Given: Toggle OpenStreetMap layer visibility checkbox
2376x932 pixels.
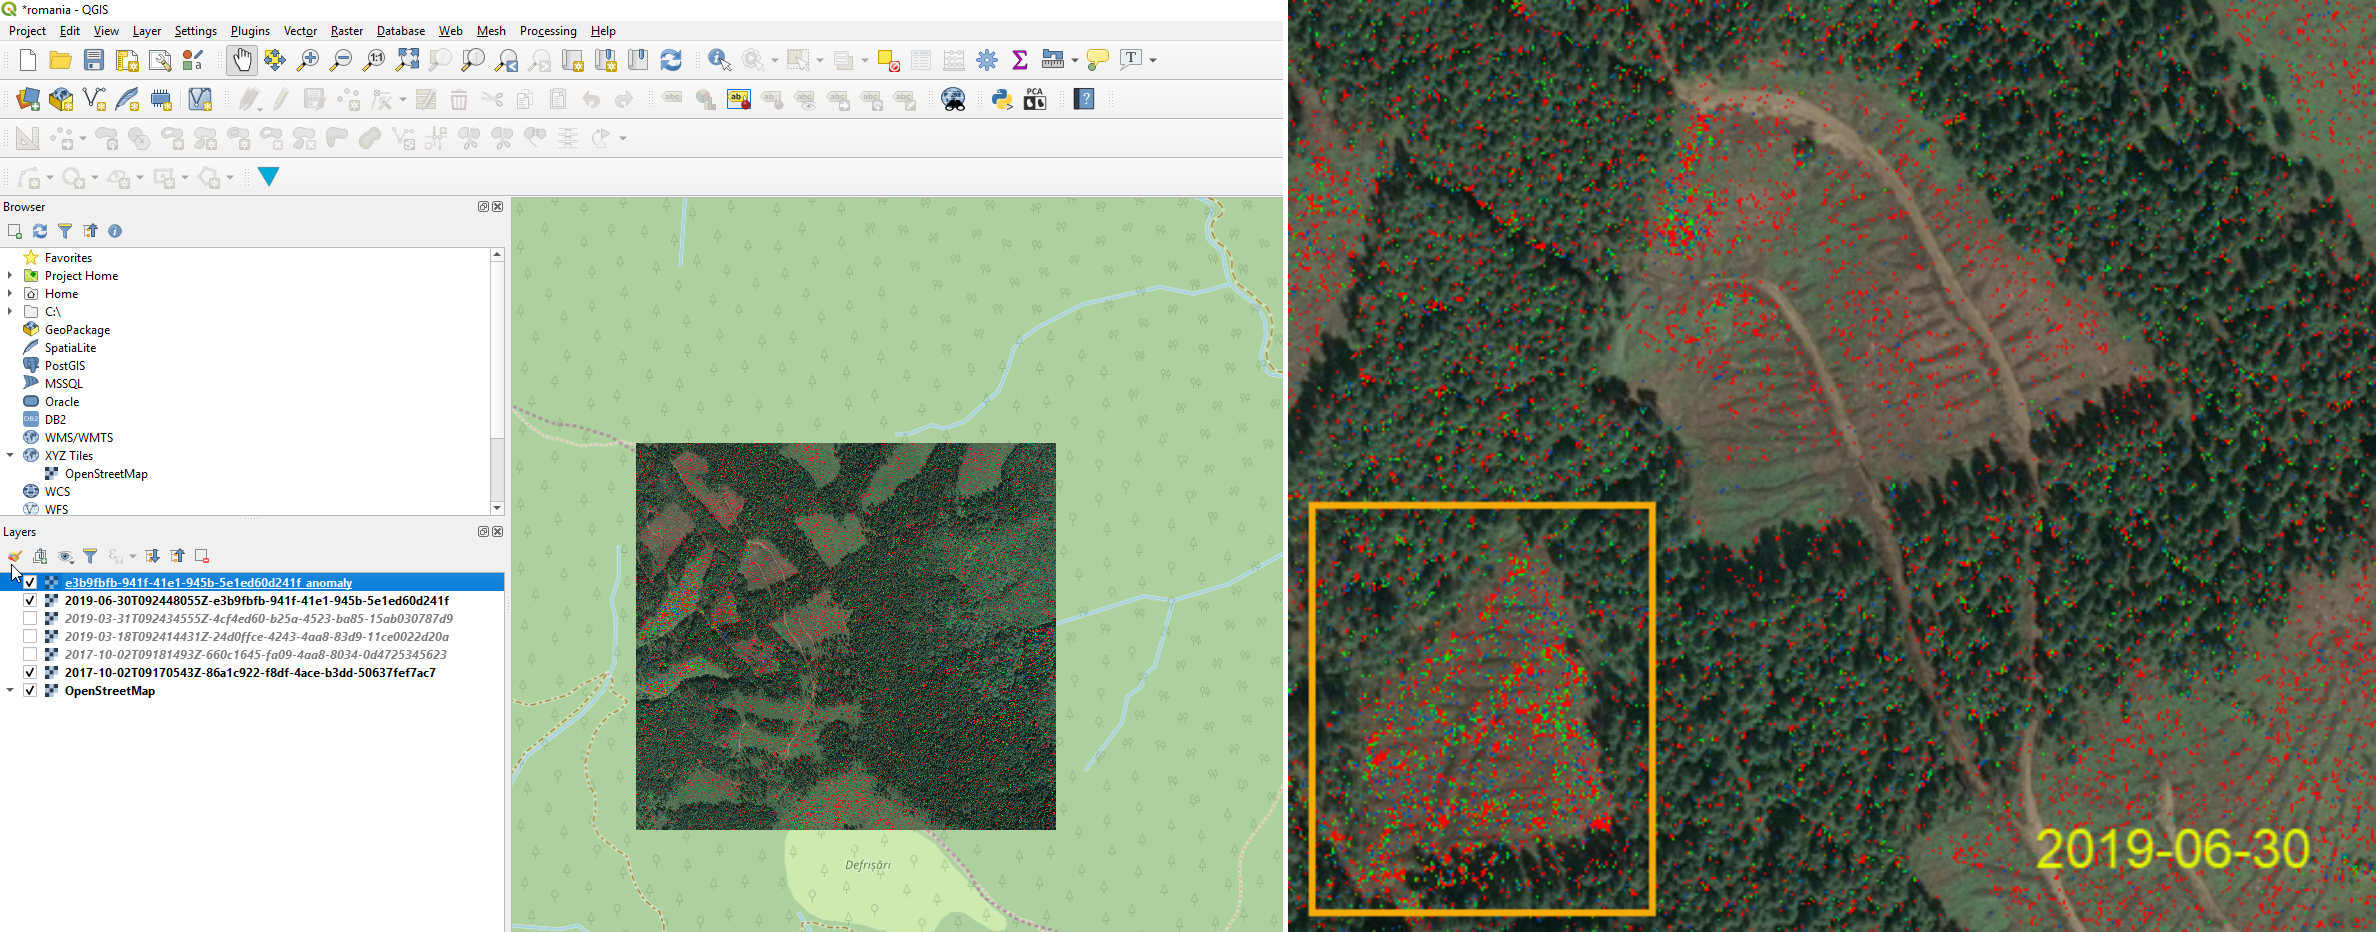Looking at the screenshot, I should (30, 691).
